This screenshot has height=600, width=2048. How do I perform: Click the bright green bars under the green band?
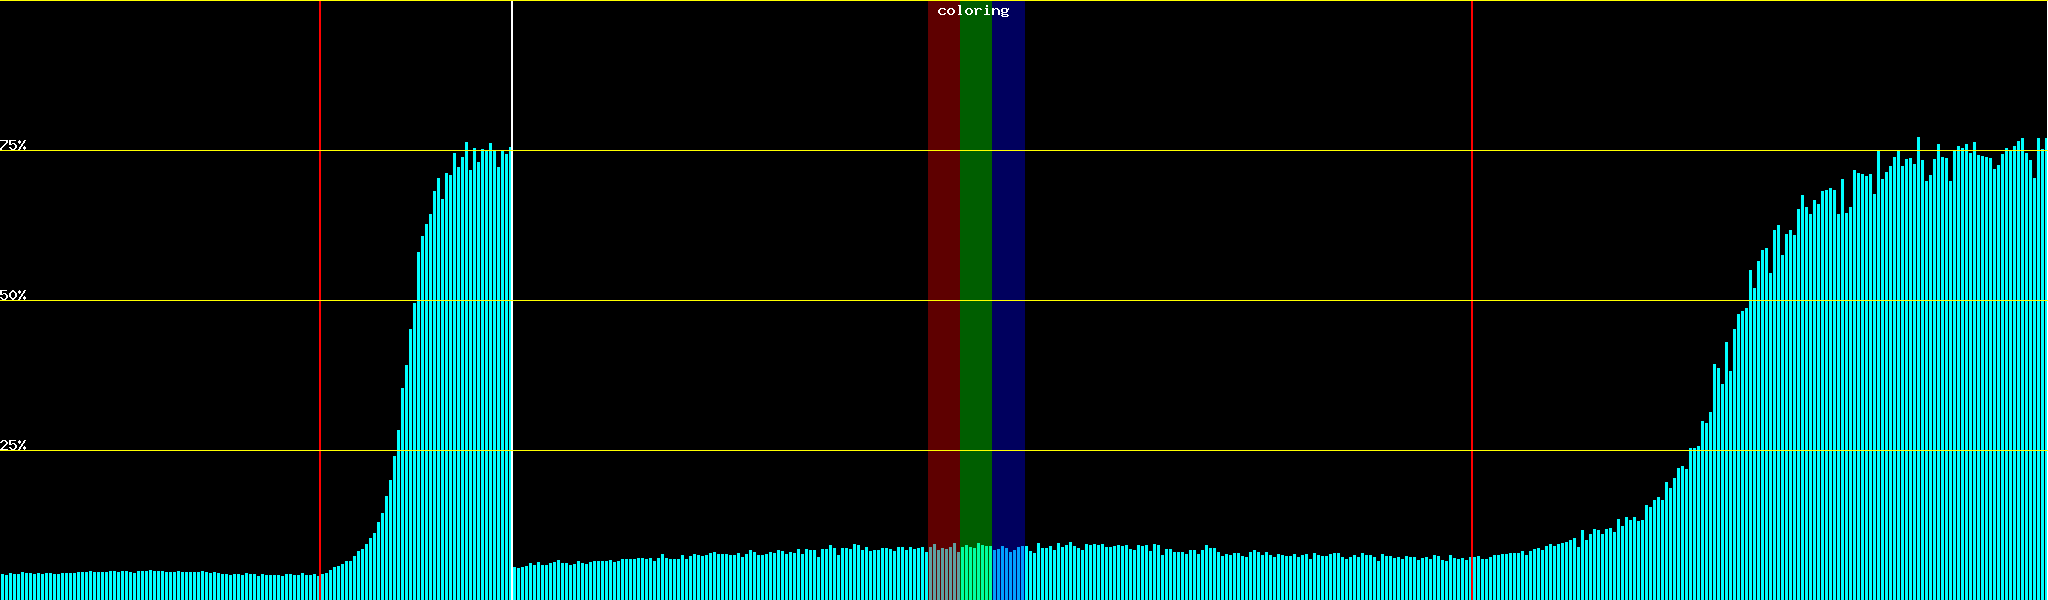[975, 575]
